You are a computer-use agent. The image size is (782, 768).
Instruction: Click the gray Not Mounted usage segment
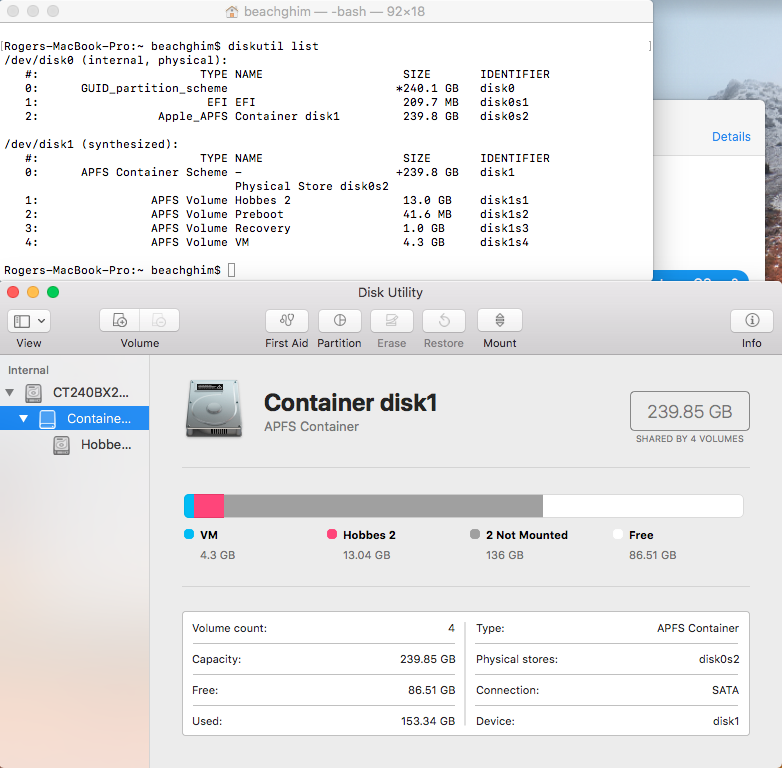click(x=383, y=506)
